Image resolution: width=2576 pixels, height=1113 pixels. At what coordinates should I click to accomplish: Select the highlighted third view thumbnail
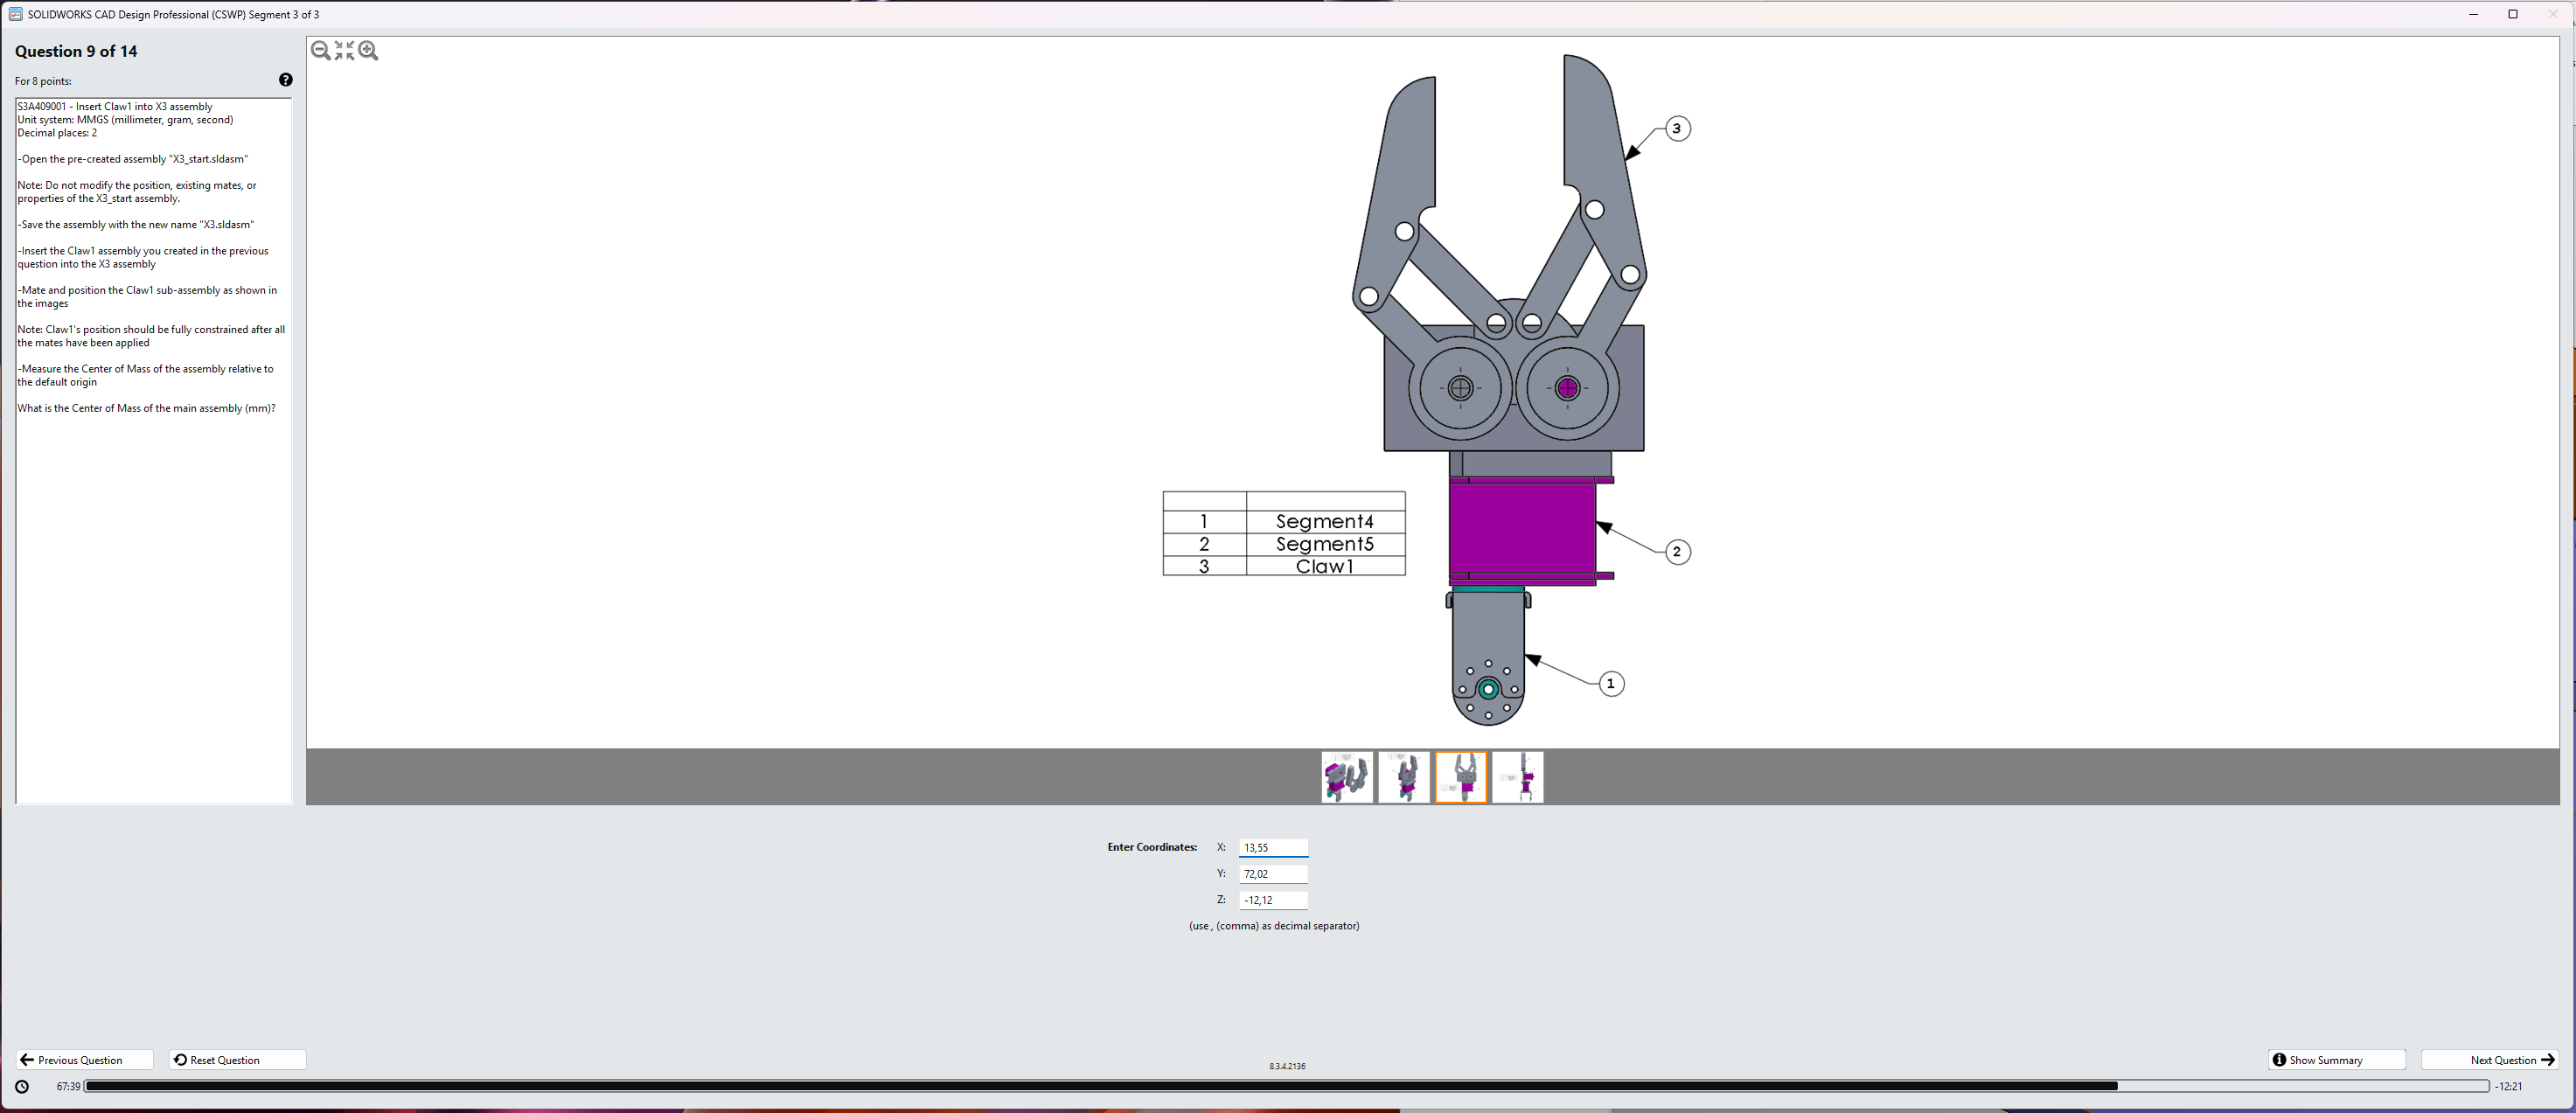point(1460,777)
